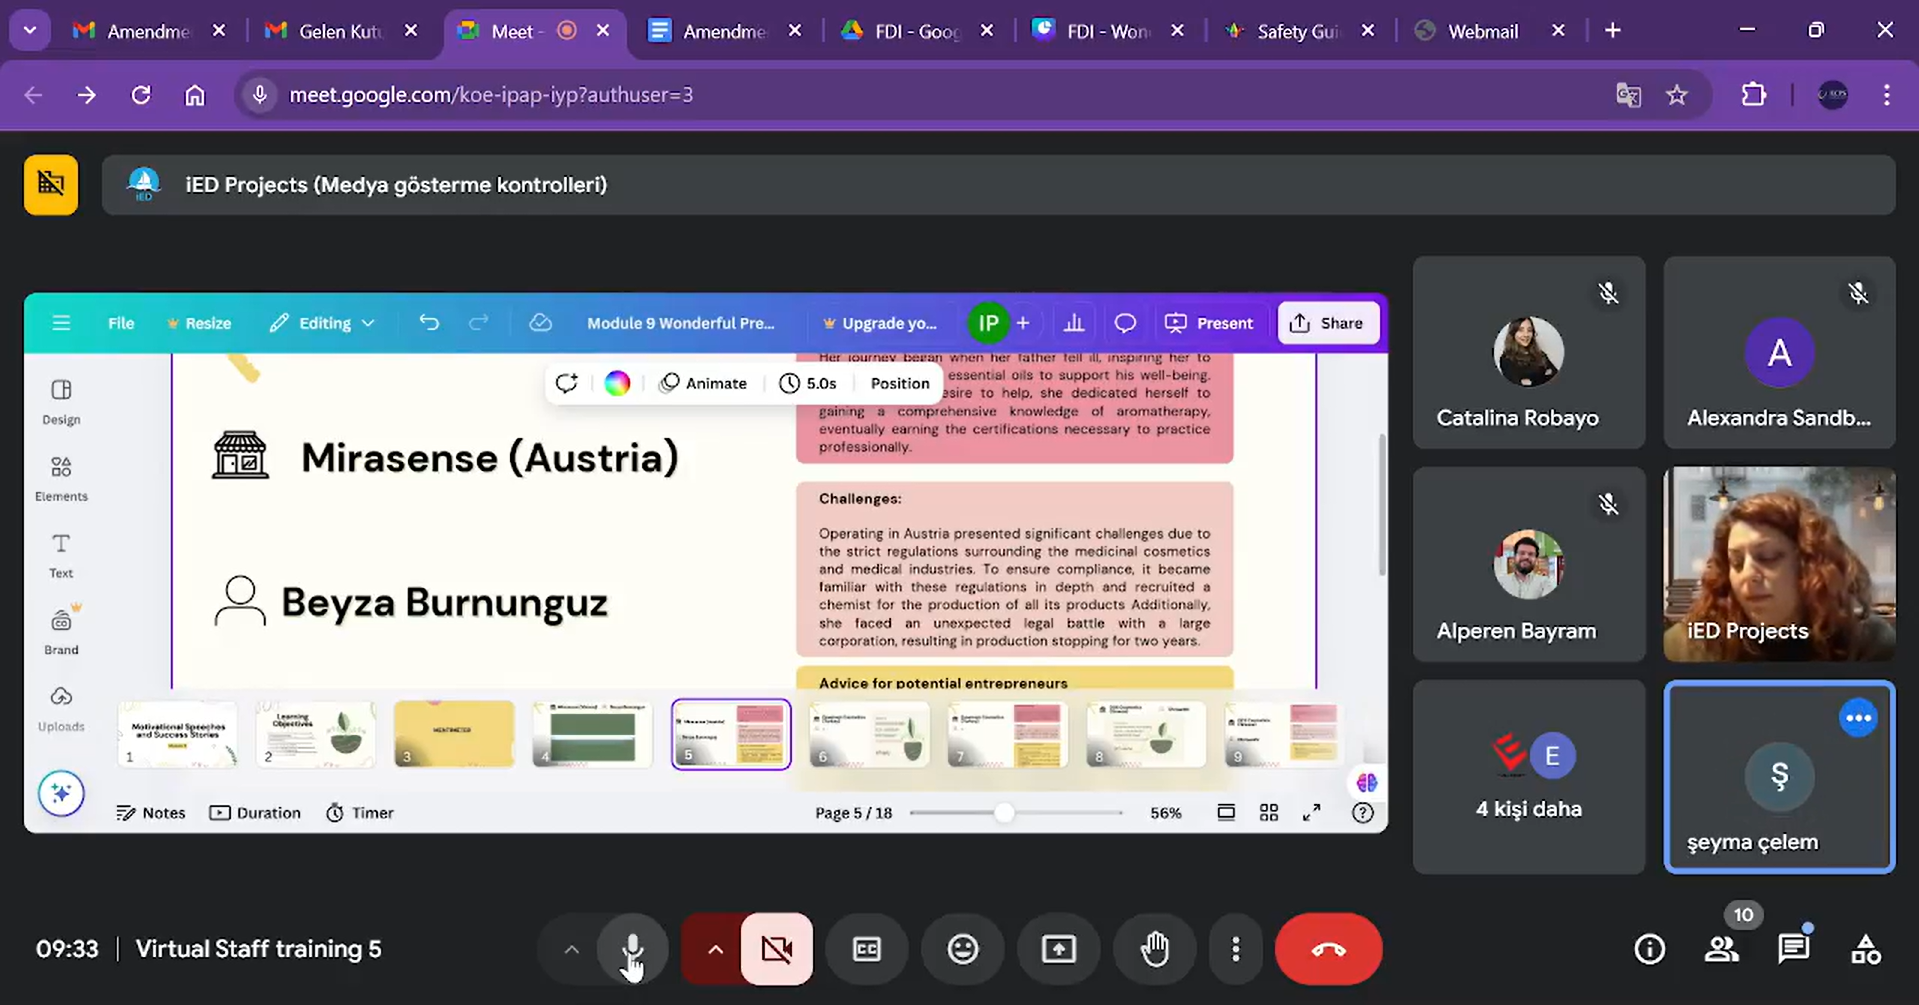Viewport: 1919px width, 1005px height.
Task: Open meeting details info icon
Action: click(1649, 949)
